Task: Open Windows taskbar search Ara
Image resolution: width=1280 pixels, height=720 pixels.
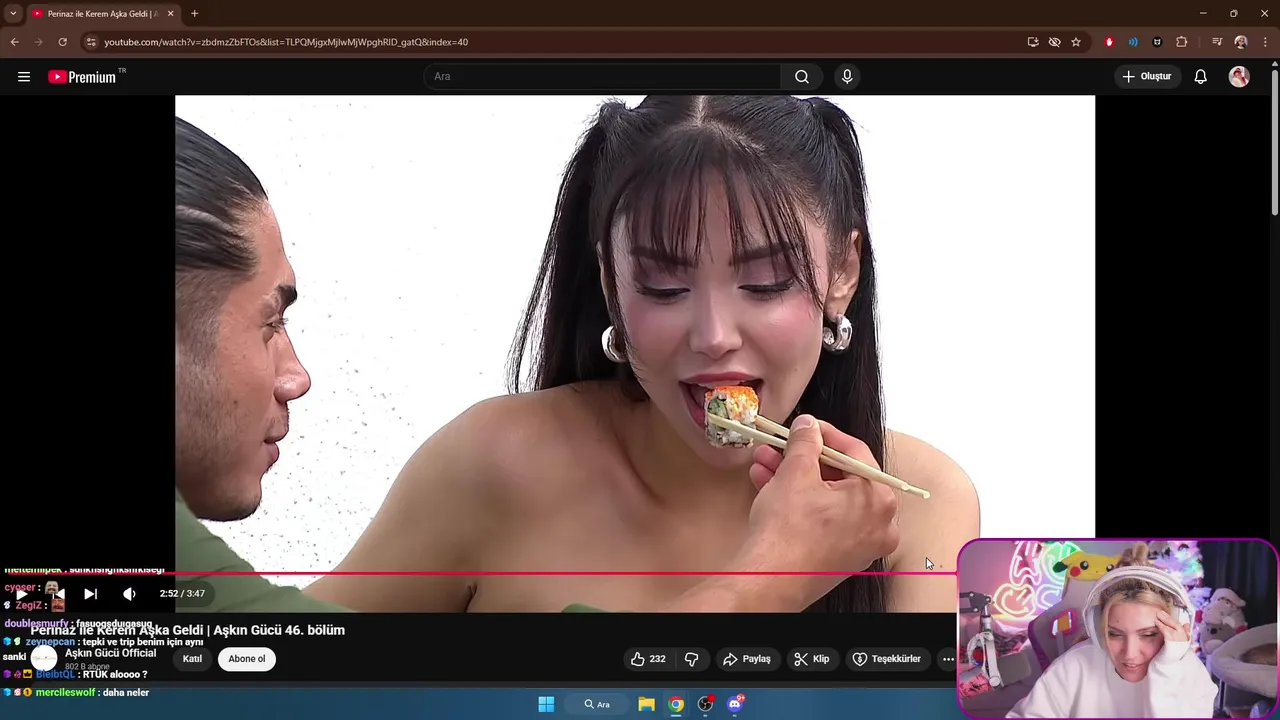Action: 597,704
